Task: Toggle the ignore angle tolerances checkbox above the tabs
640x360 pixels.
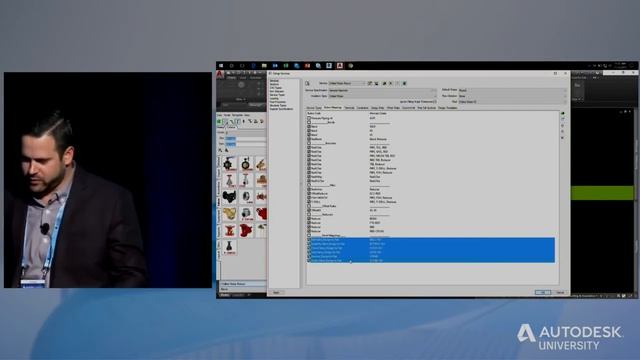Action: [435, 102]
